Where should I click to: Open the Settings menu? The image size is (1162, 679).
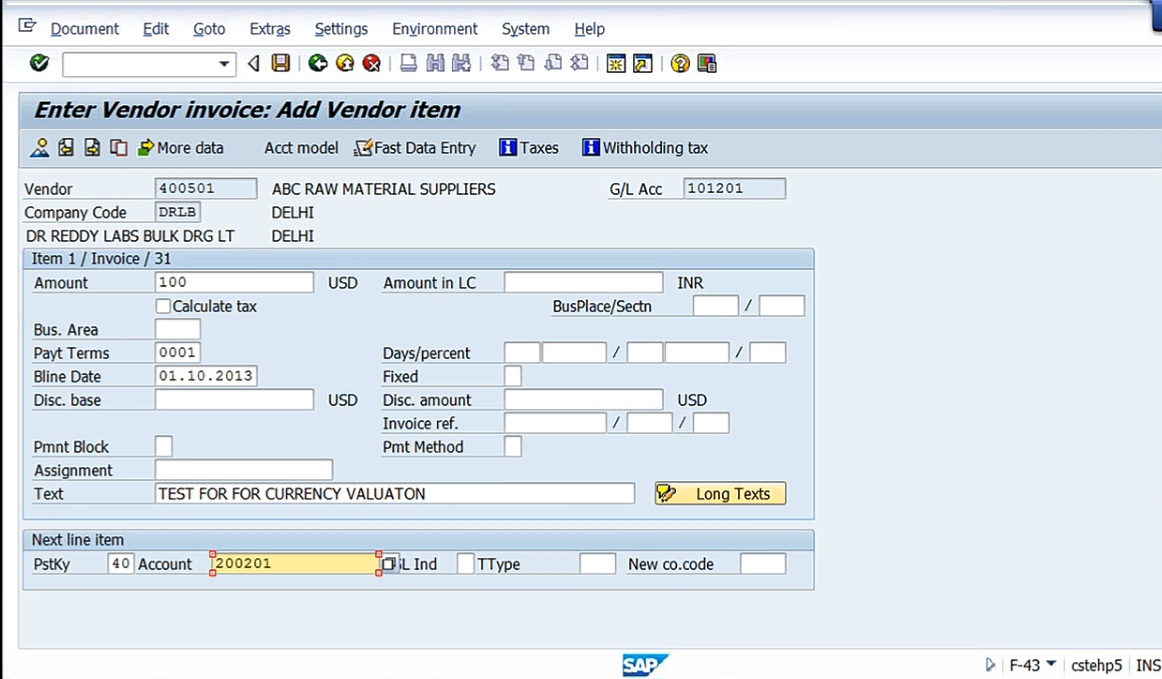pyautogui.click(x=341, y=29)
